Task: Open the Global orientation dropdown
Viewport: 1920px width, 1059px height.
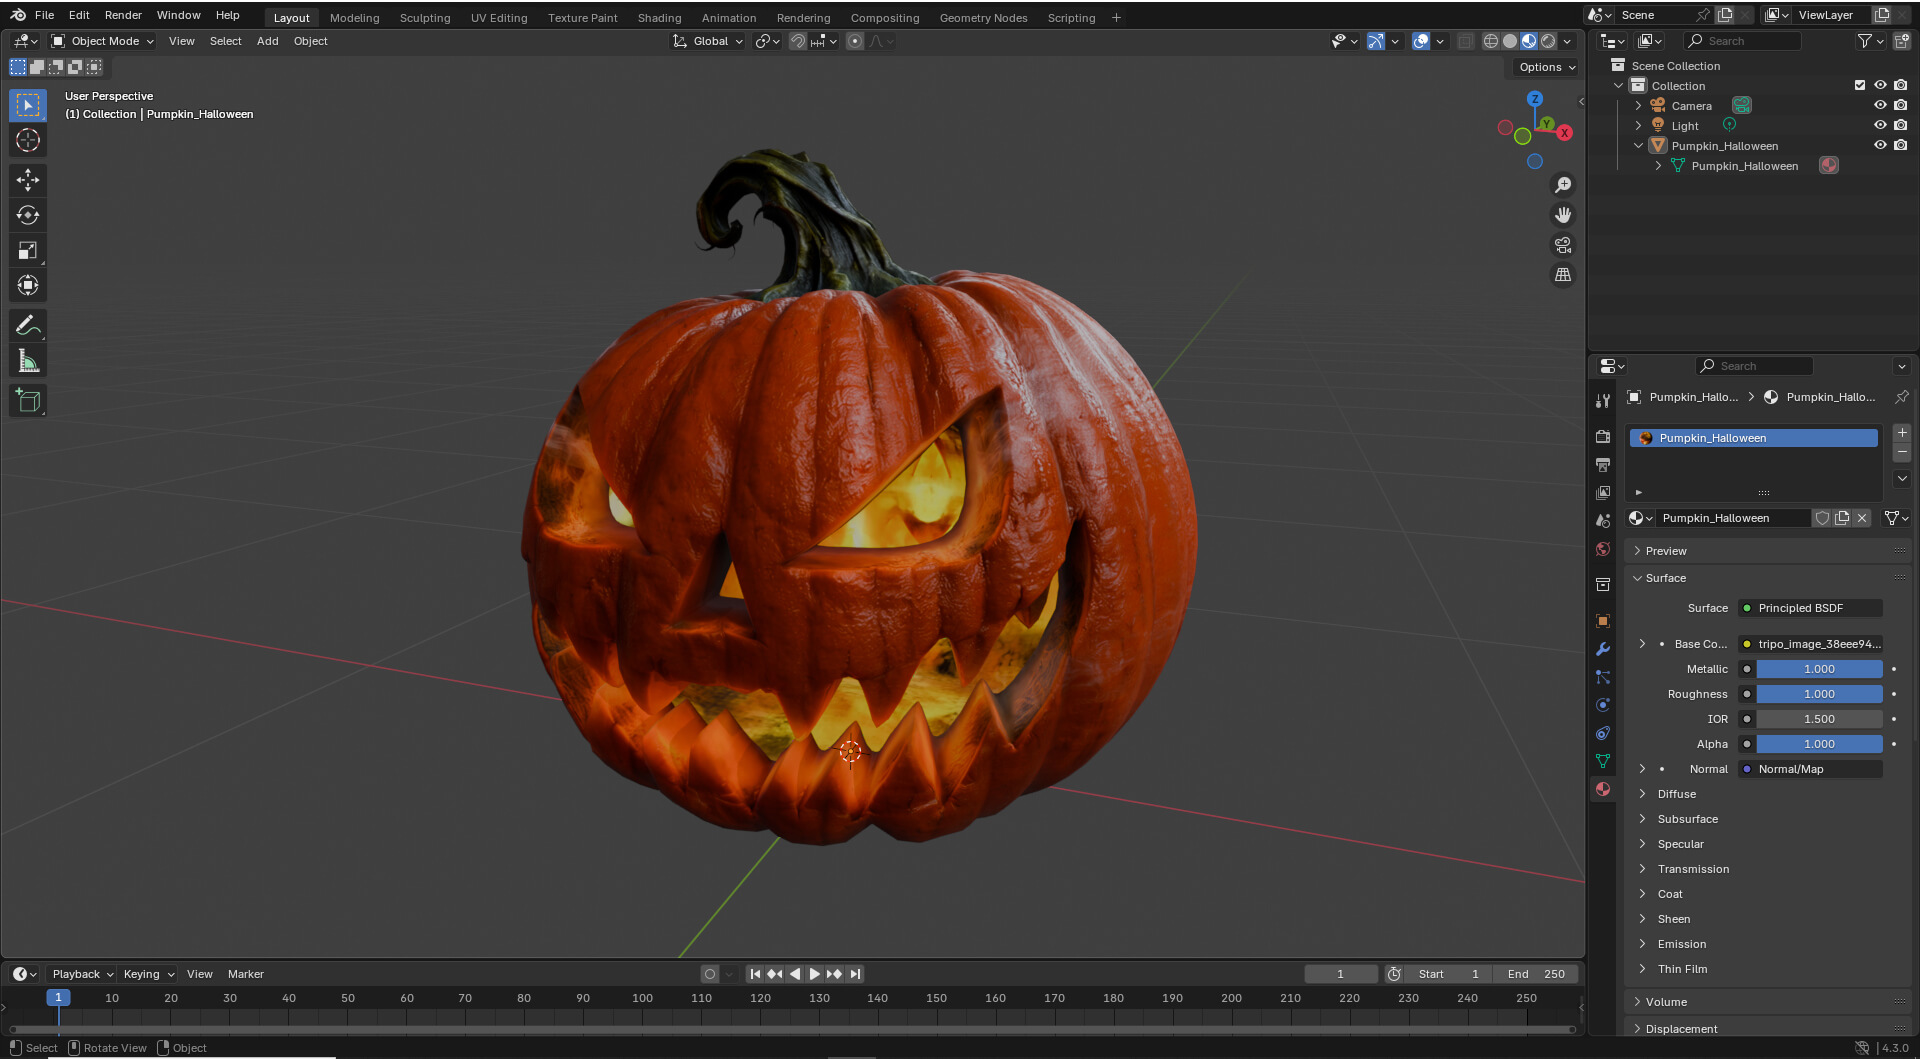Action: click(707, 41)
